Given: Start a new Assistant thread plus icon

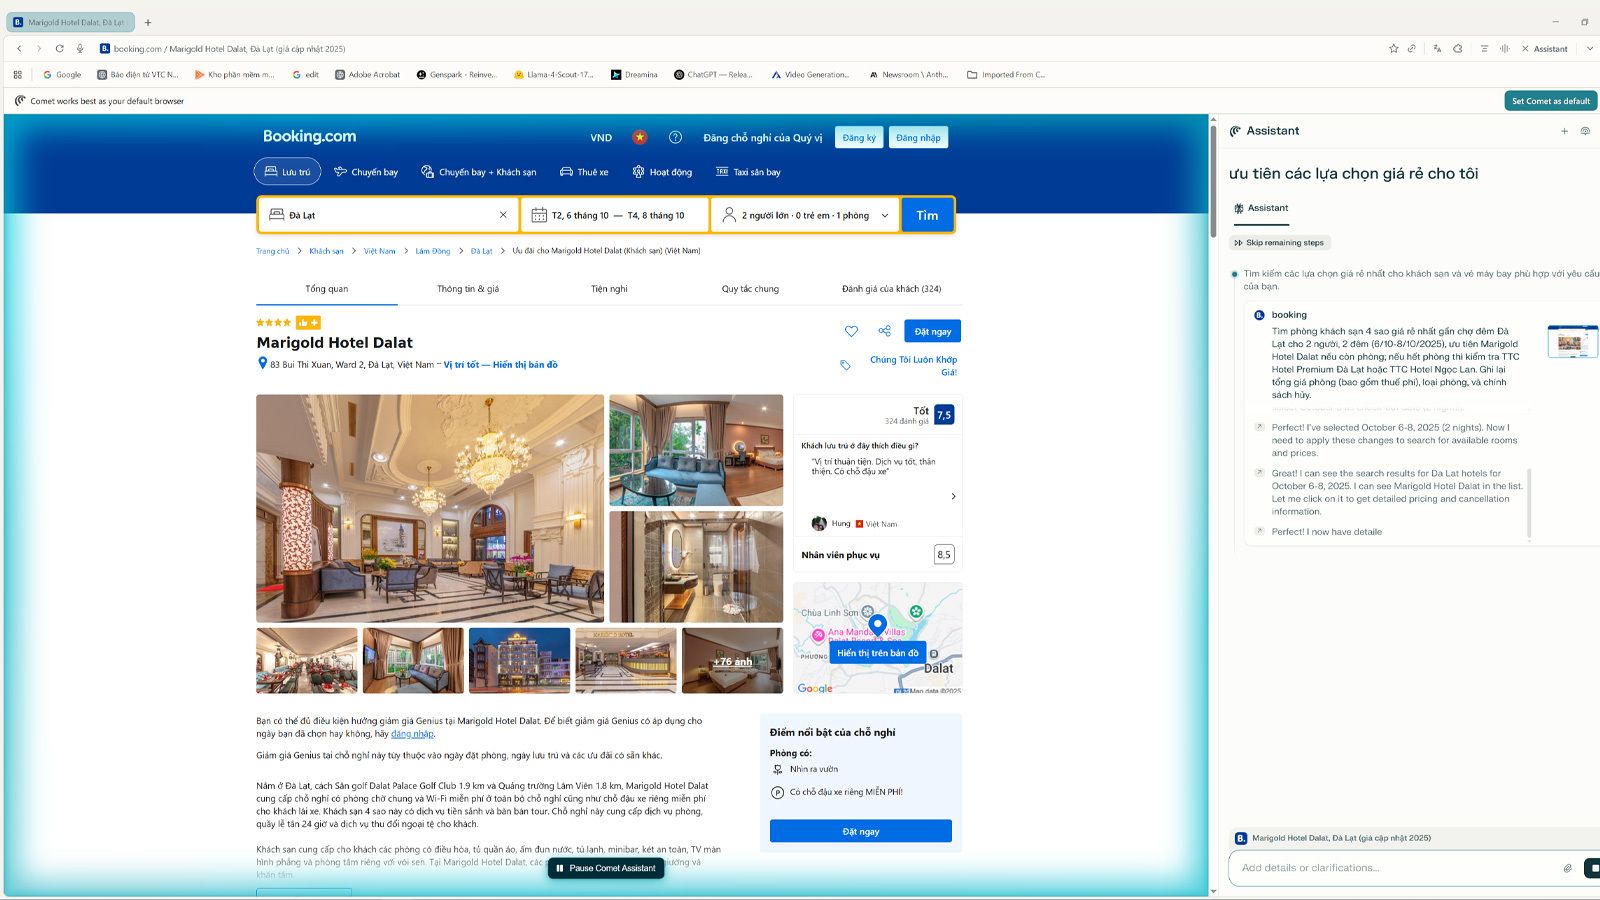Looking at the screenshot, I should pyautogui.click(x=1564, y=131).
